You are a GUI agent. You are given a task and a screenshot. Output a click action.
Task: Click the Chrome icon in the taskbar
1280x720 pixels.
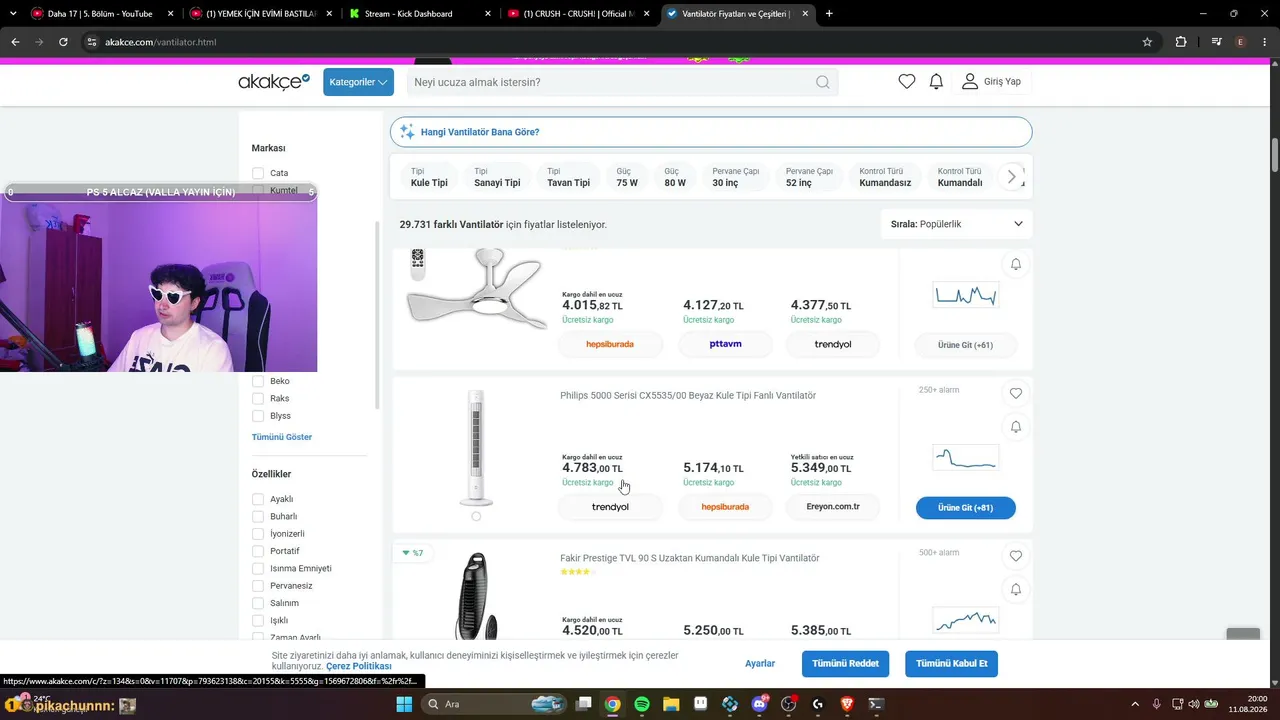click(x=612, y=704)
